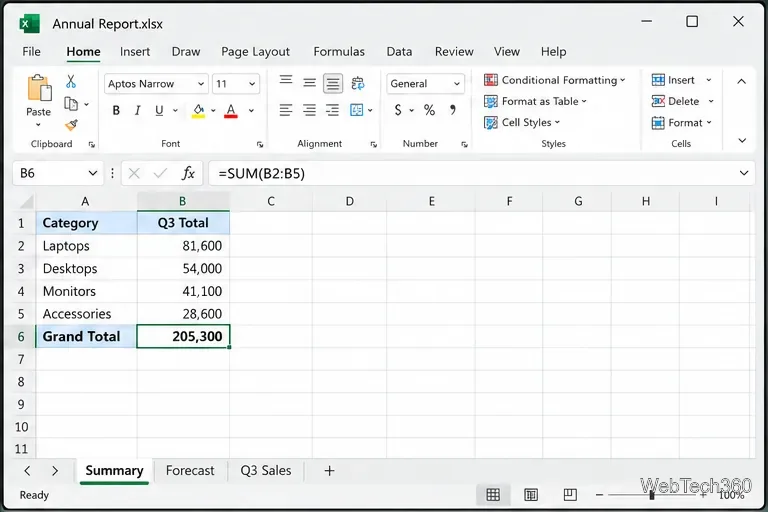Click the Format cells icon
Screen dimensions: 768x512
(658, 122)
